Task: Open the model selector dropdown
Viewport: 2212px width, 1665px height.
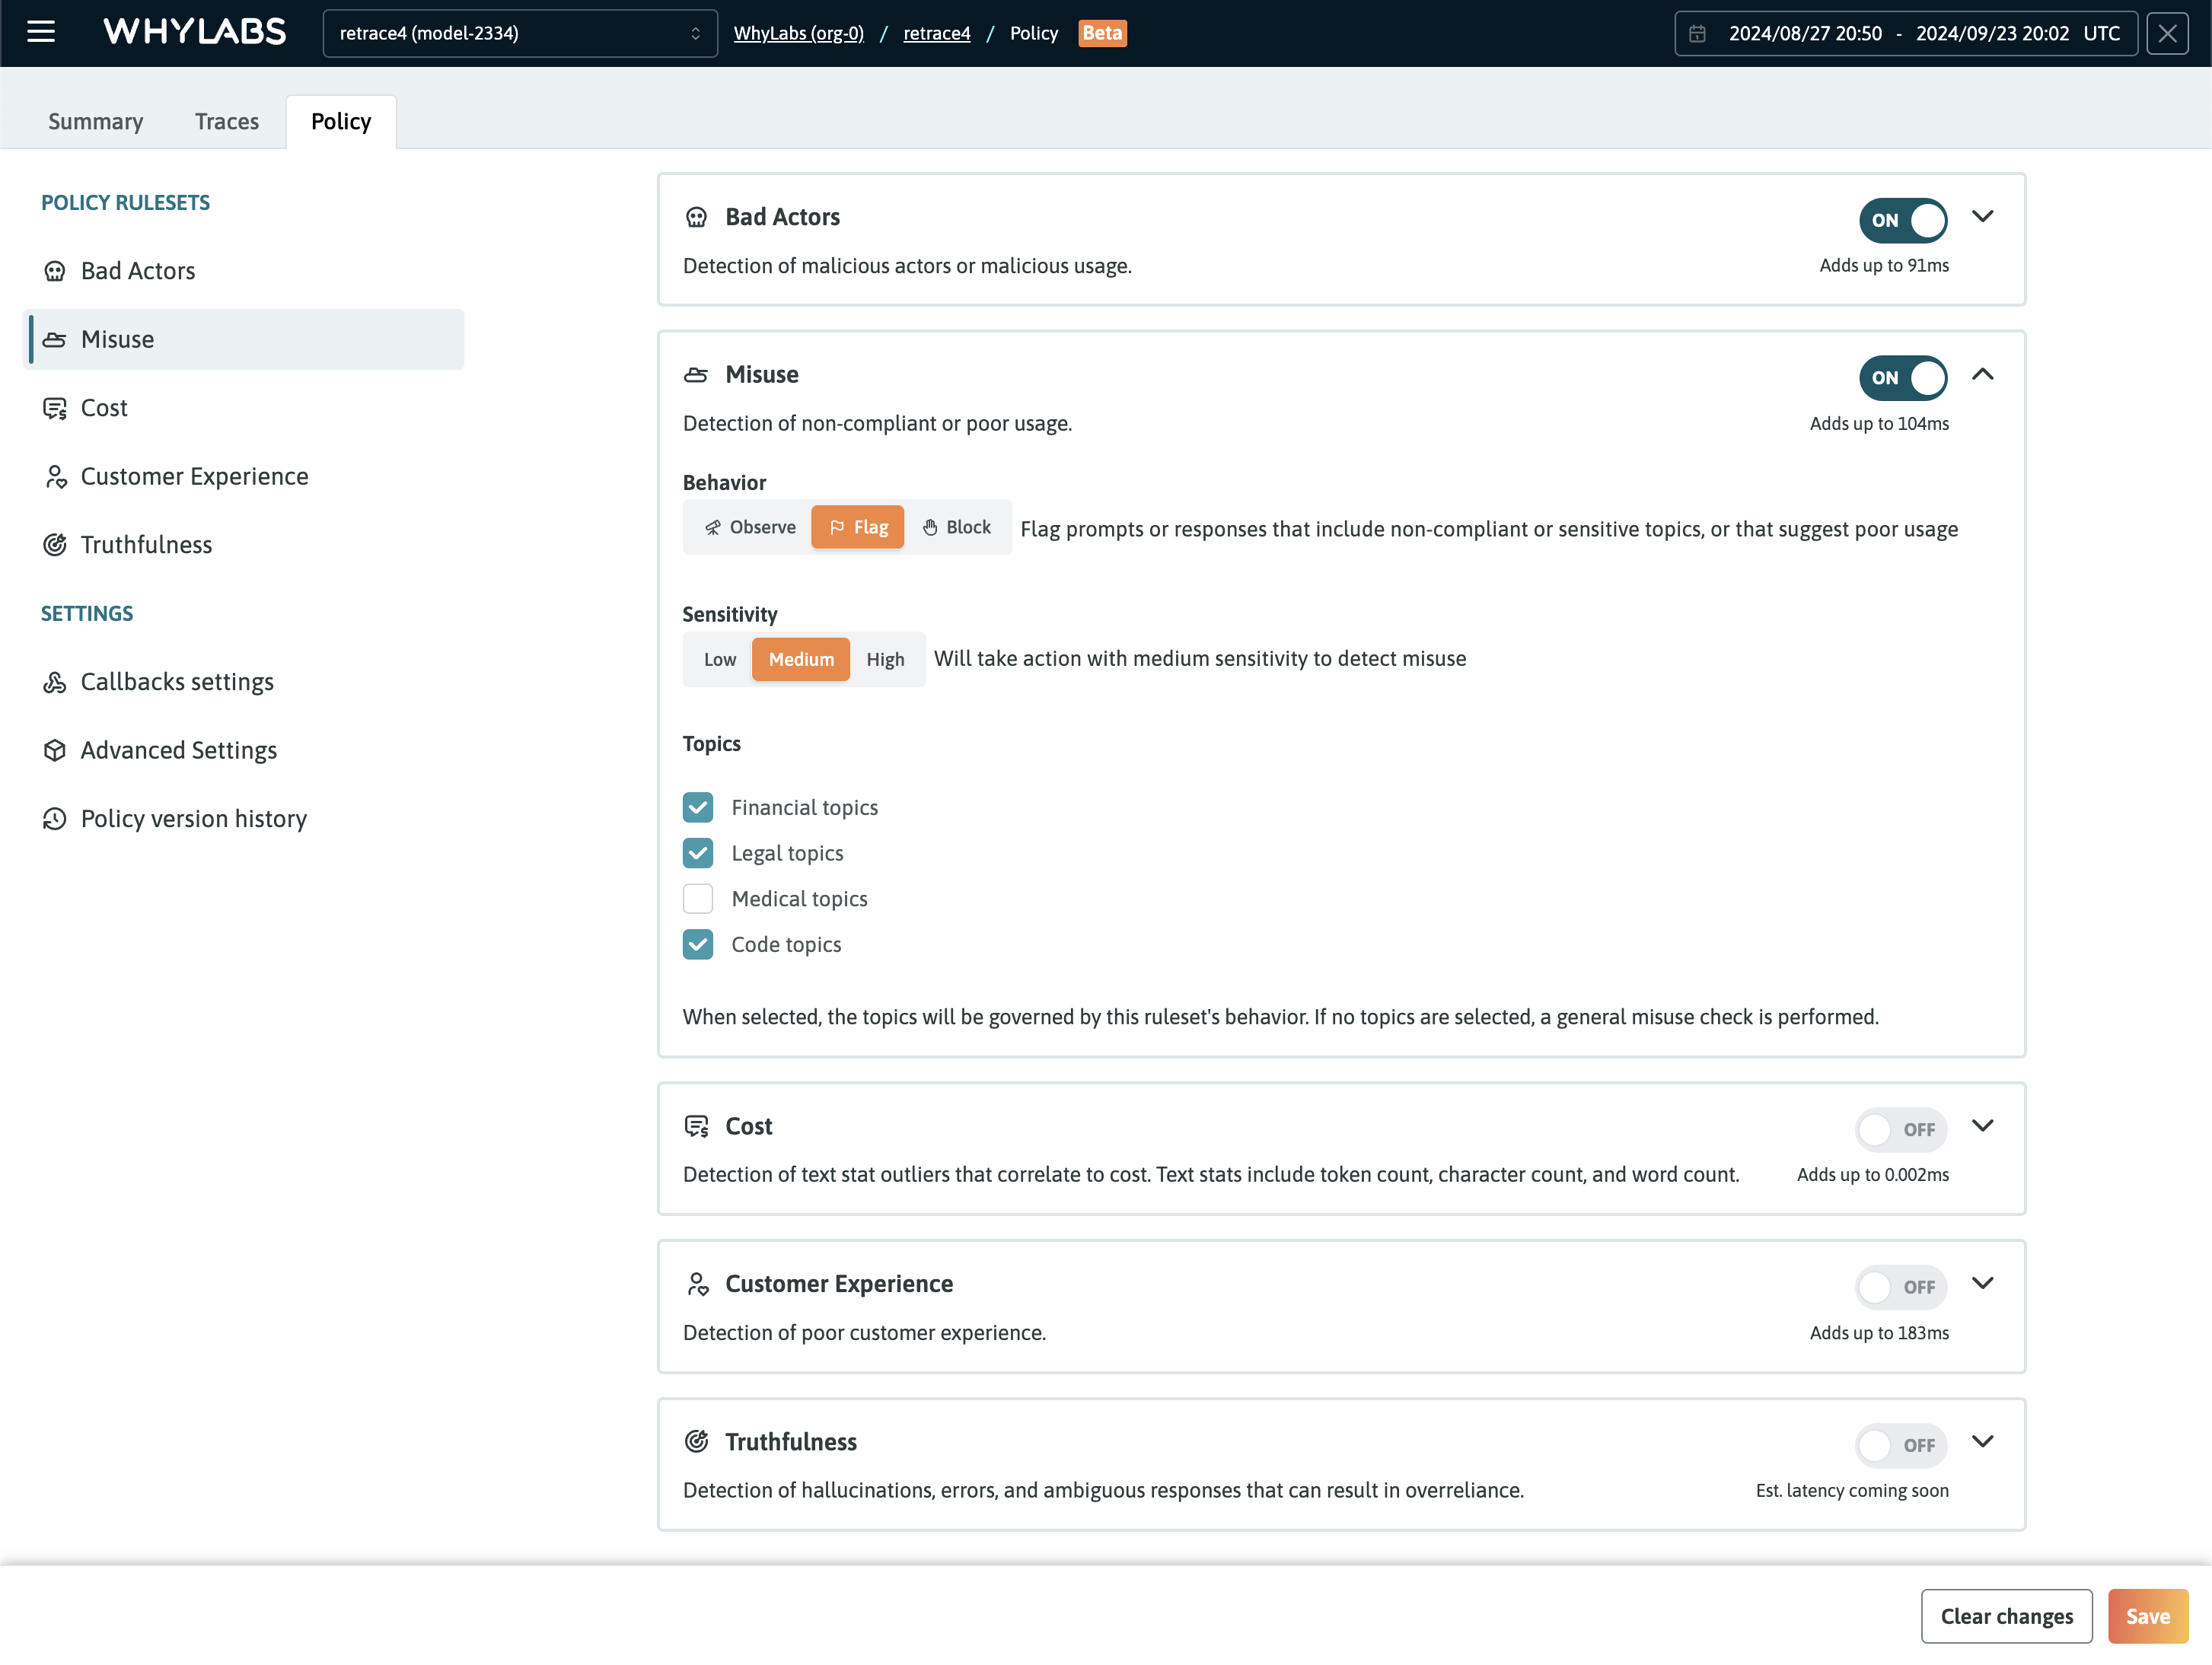Action: click(x=519, y=33)
